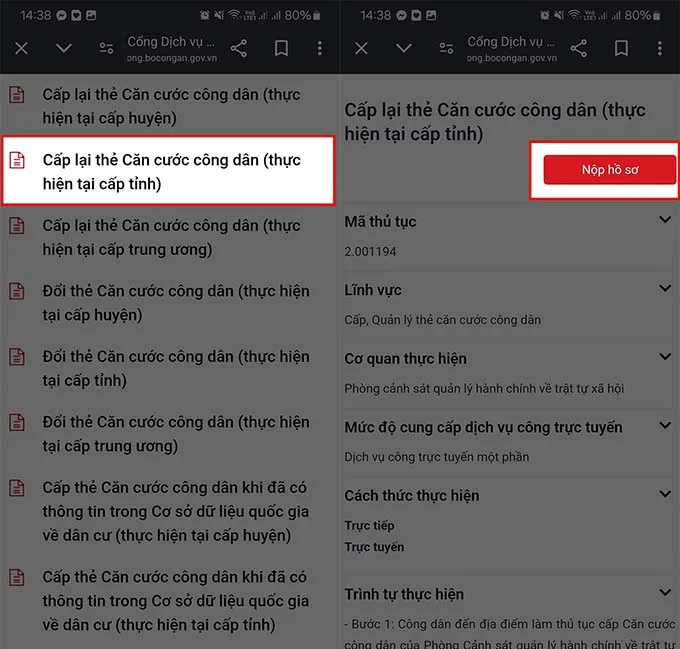Bookmark the page in right phone toolbar

pos(621,48)
